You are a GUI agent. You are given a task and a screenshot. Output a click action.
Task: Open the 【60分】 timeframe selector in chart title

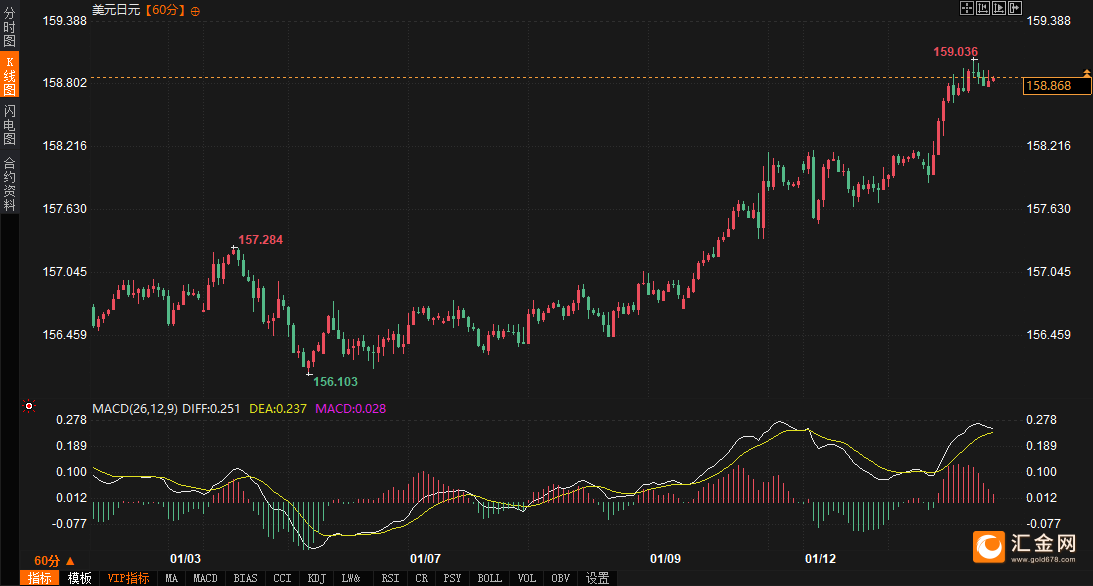[165, 10]
